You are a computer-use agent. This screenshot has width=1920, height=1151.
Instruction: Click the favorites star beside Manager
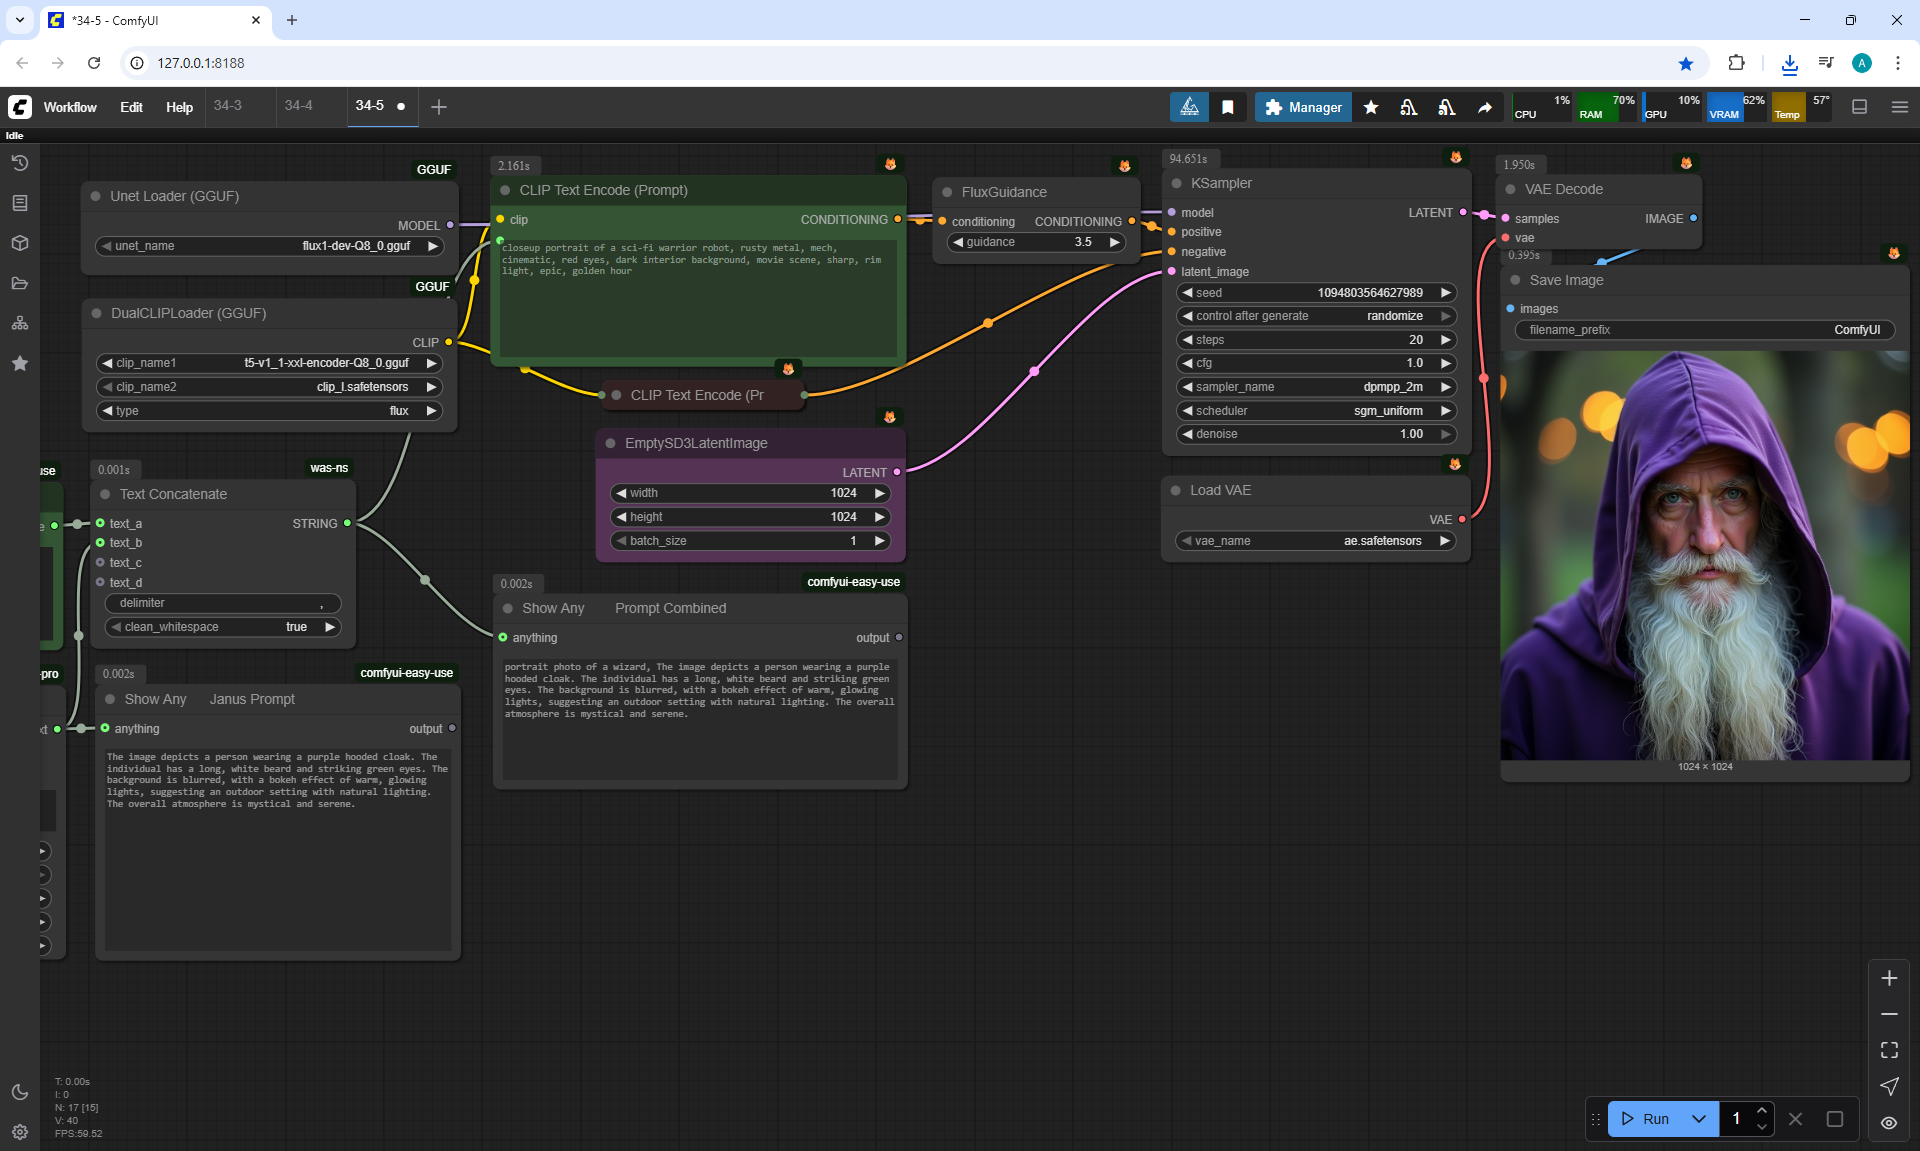(1371, 107)
